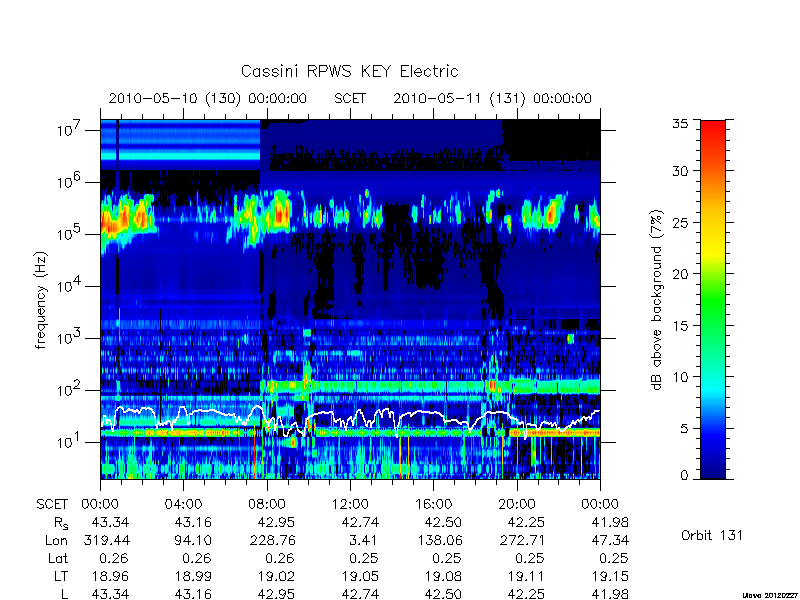Click the Lon value 228.76
800x600 pixels.
pos(272,540)
